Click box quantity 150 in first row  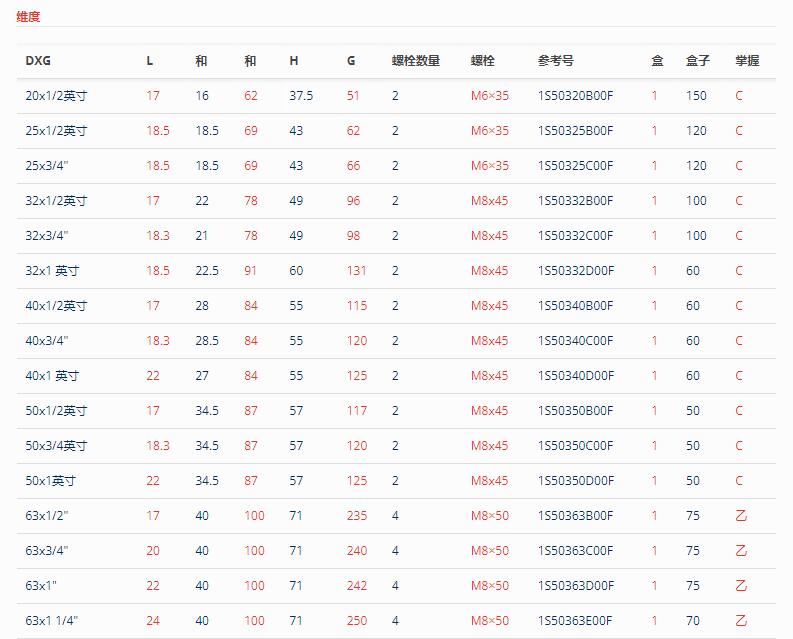click(x=696, y=96)
